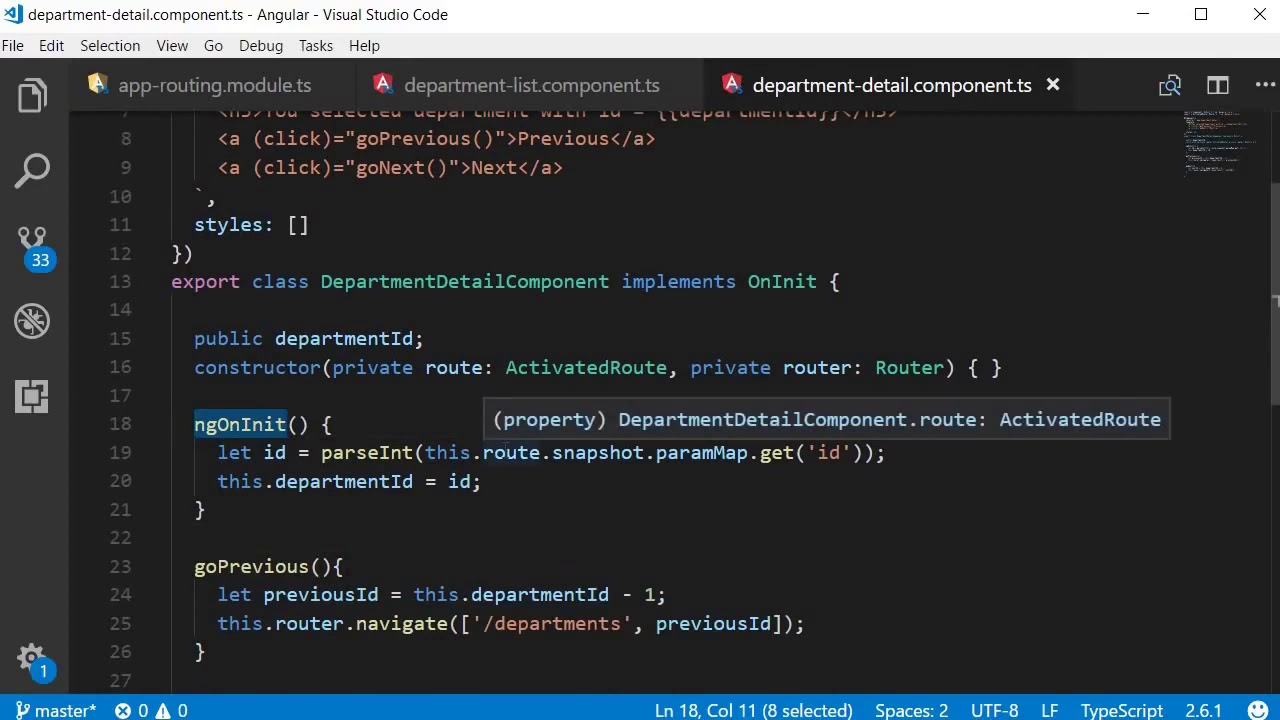This screenshot has height=720, width=1280.
Task: Click the selected ngOnInit text on line 18
Action: tap(240, 424)
